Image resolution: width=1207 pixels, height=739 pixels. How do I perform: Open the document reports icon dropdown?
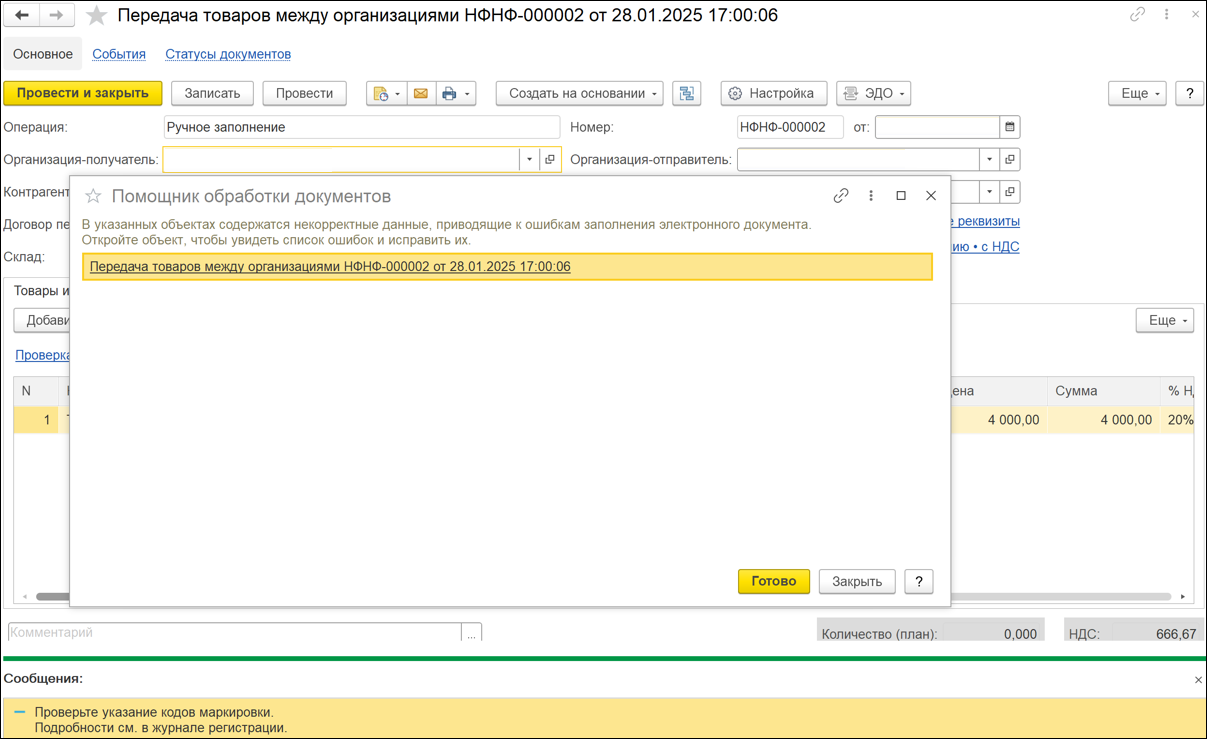[386, 93]
